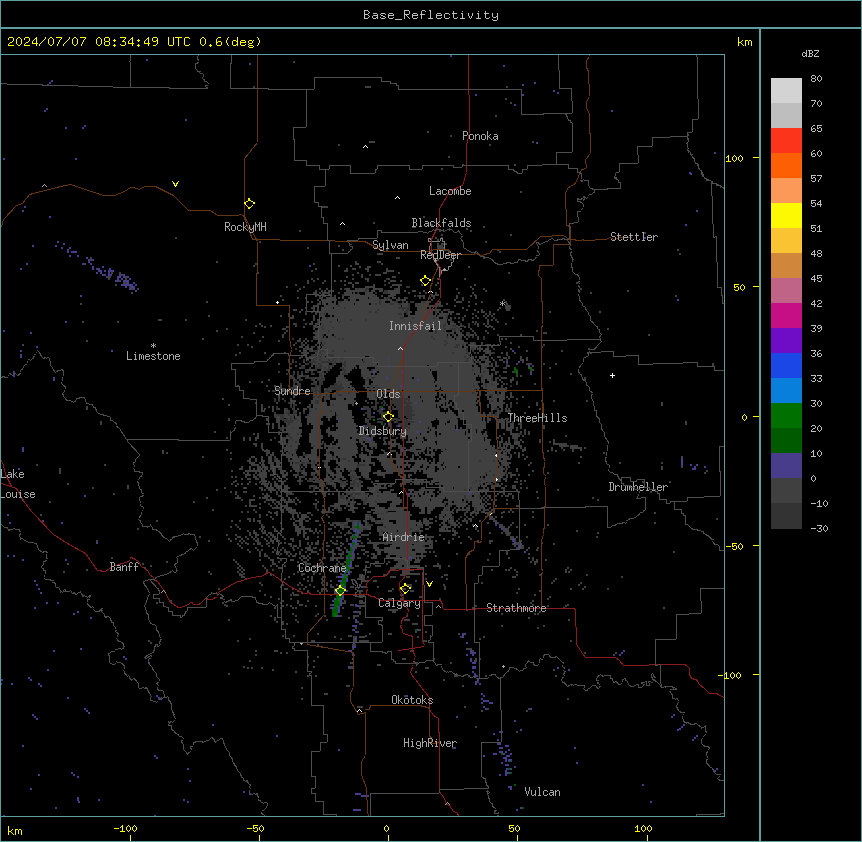
Task: Click the yellow diamond marker south of RedDeer
Action: [425, 281]
